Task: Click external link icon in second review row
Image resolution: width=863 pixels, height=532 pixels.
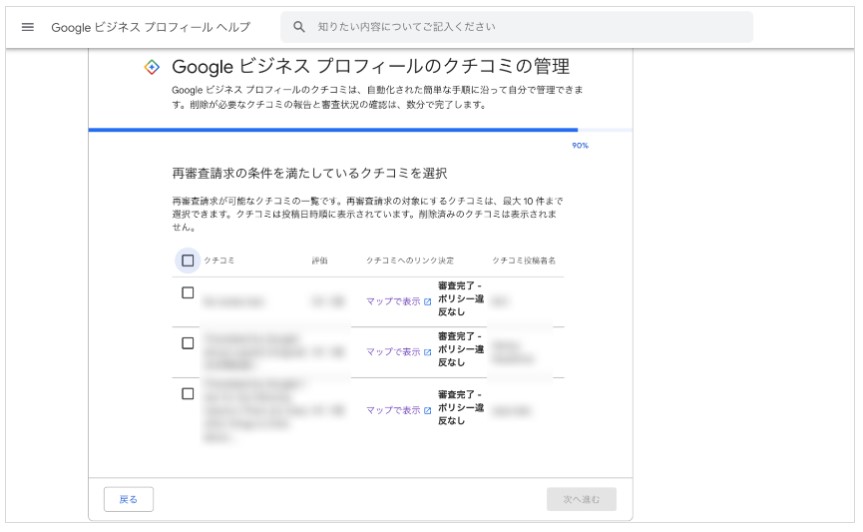Action: pos(428,352)
